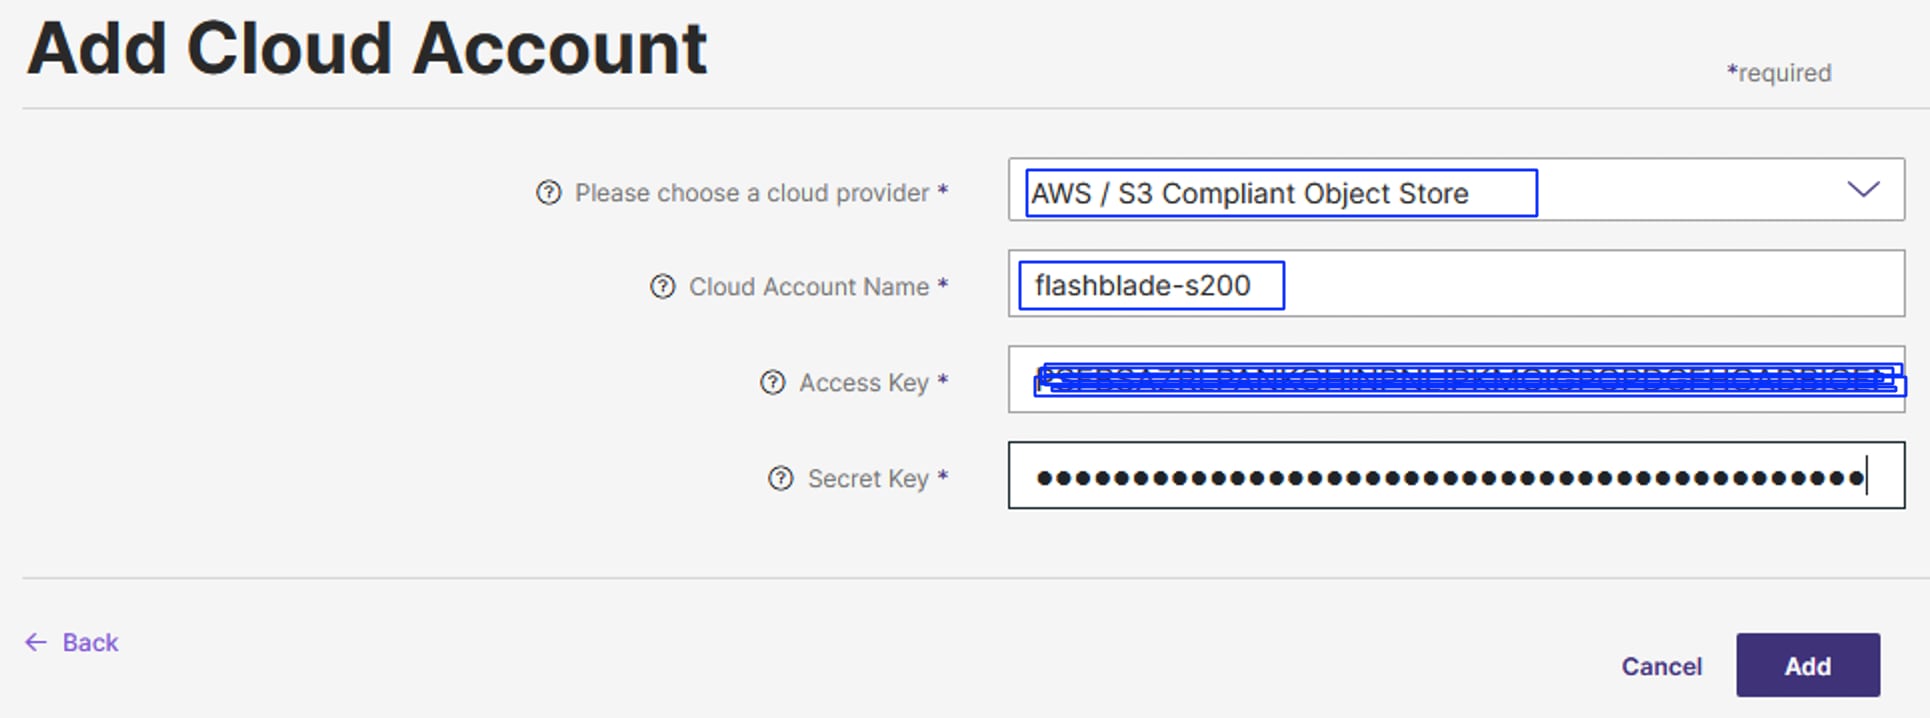Show the Access Key help tooltip icon
The height and width of the screenshot is (718, 1930).
pos(773,382)
